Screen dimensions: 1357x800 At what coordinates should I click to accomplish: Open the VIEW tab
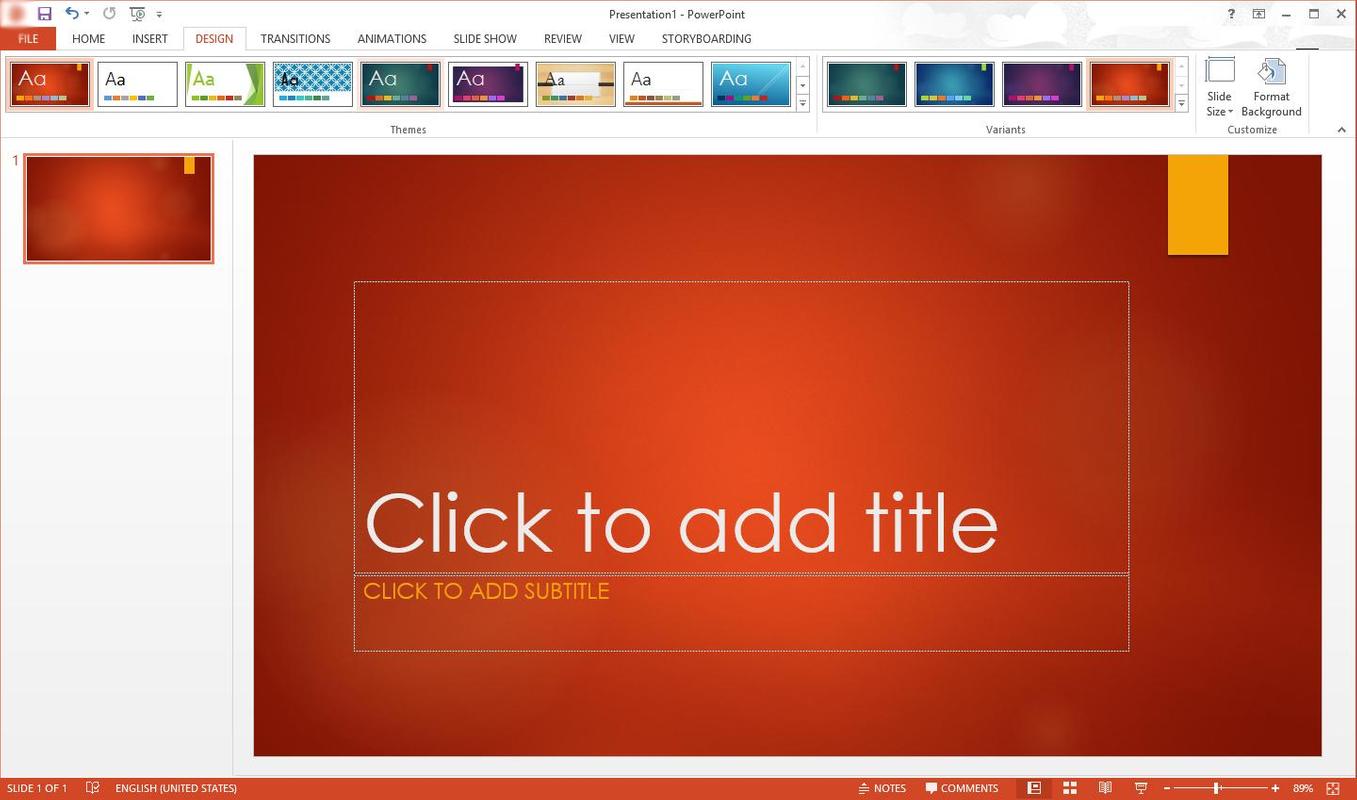click(622, 39)
